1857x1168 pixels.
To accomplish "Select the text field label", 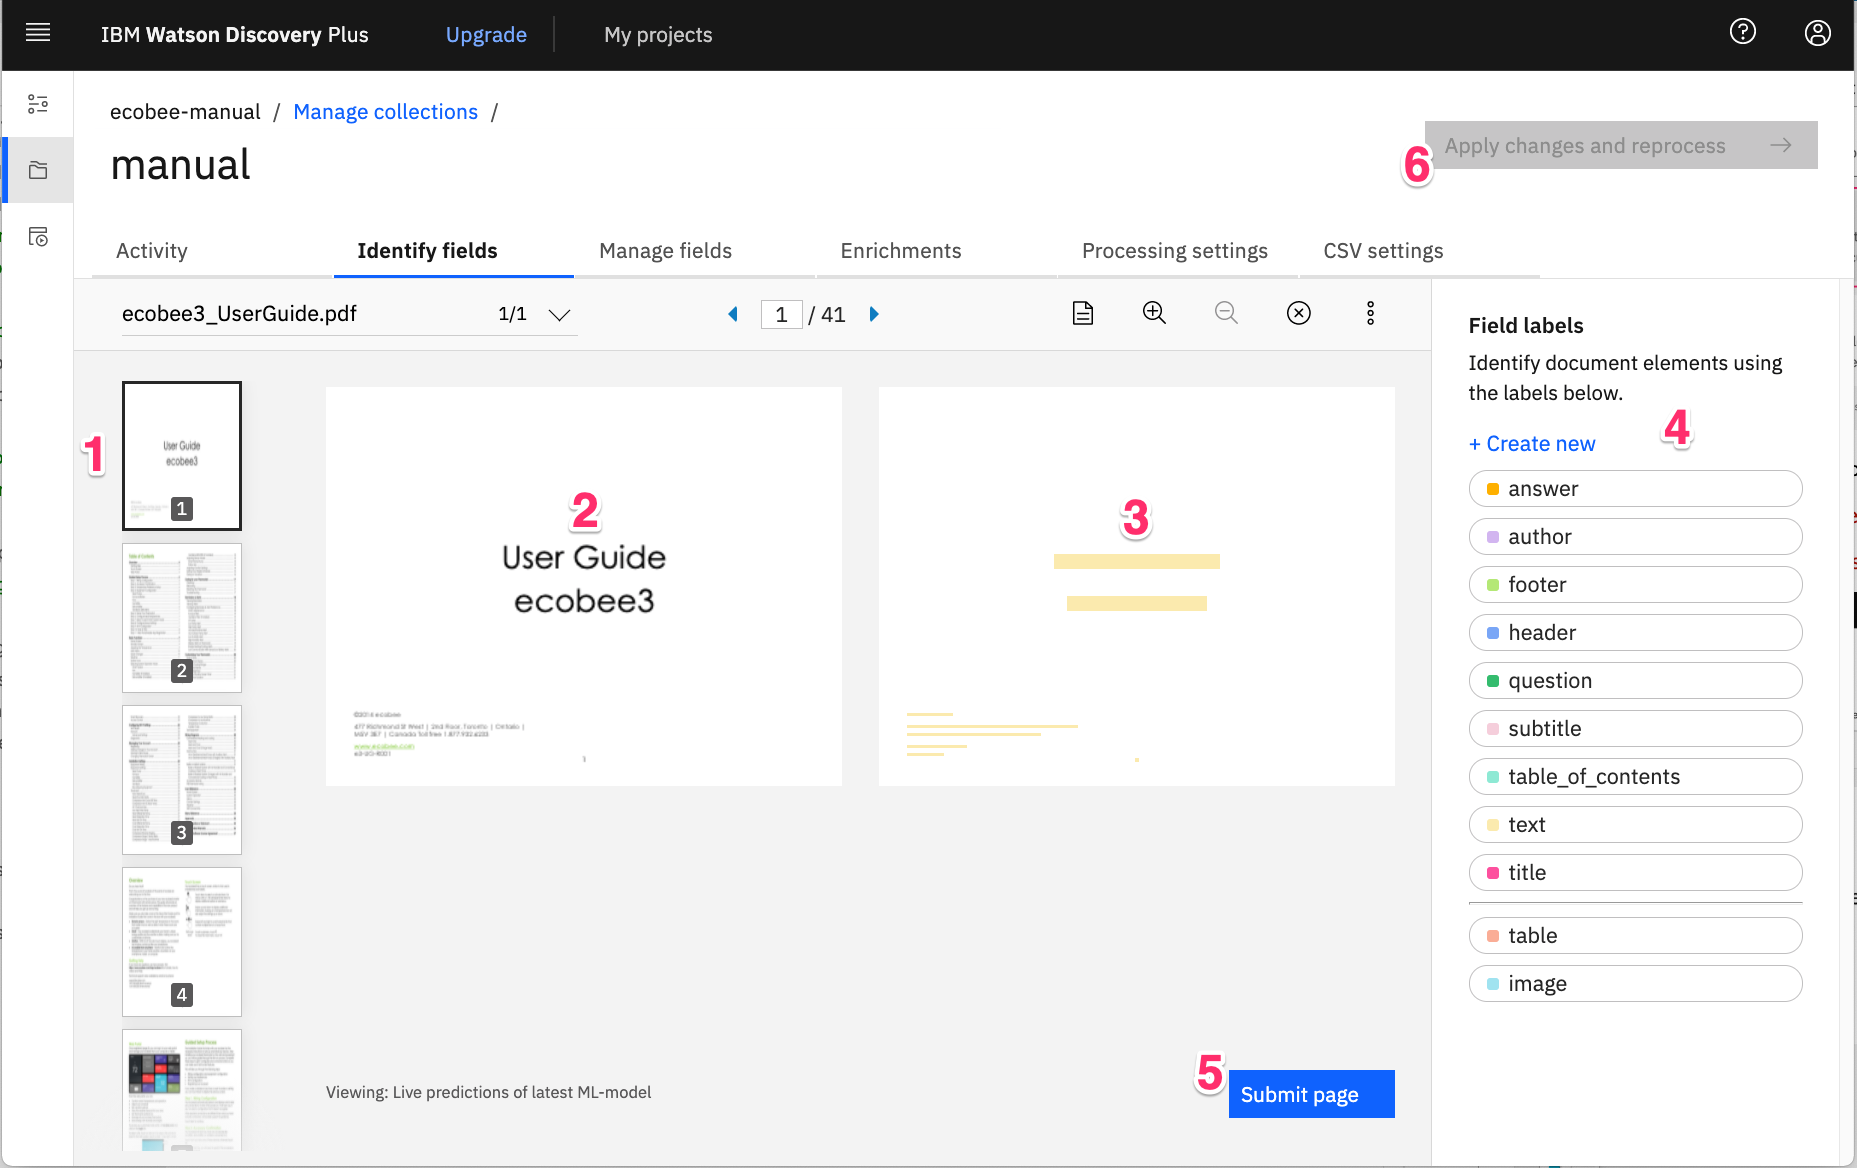I will point(1636,825).
